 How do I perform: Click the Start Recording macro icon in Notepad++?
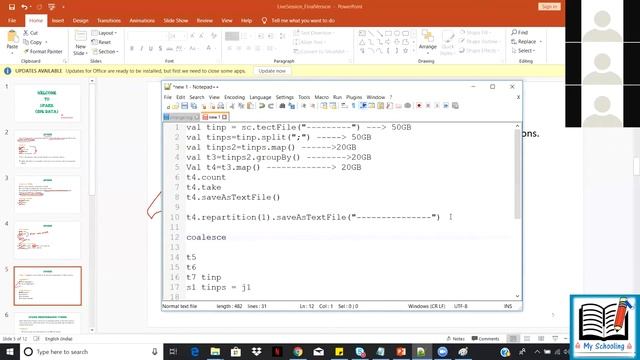click(x=419, y=106)
